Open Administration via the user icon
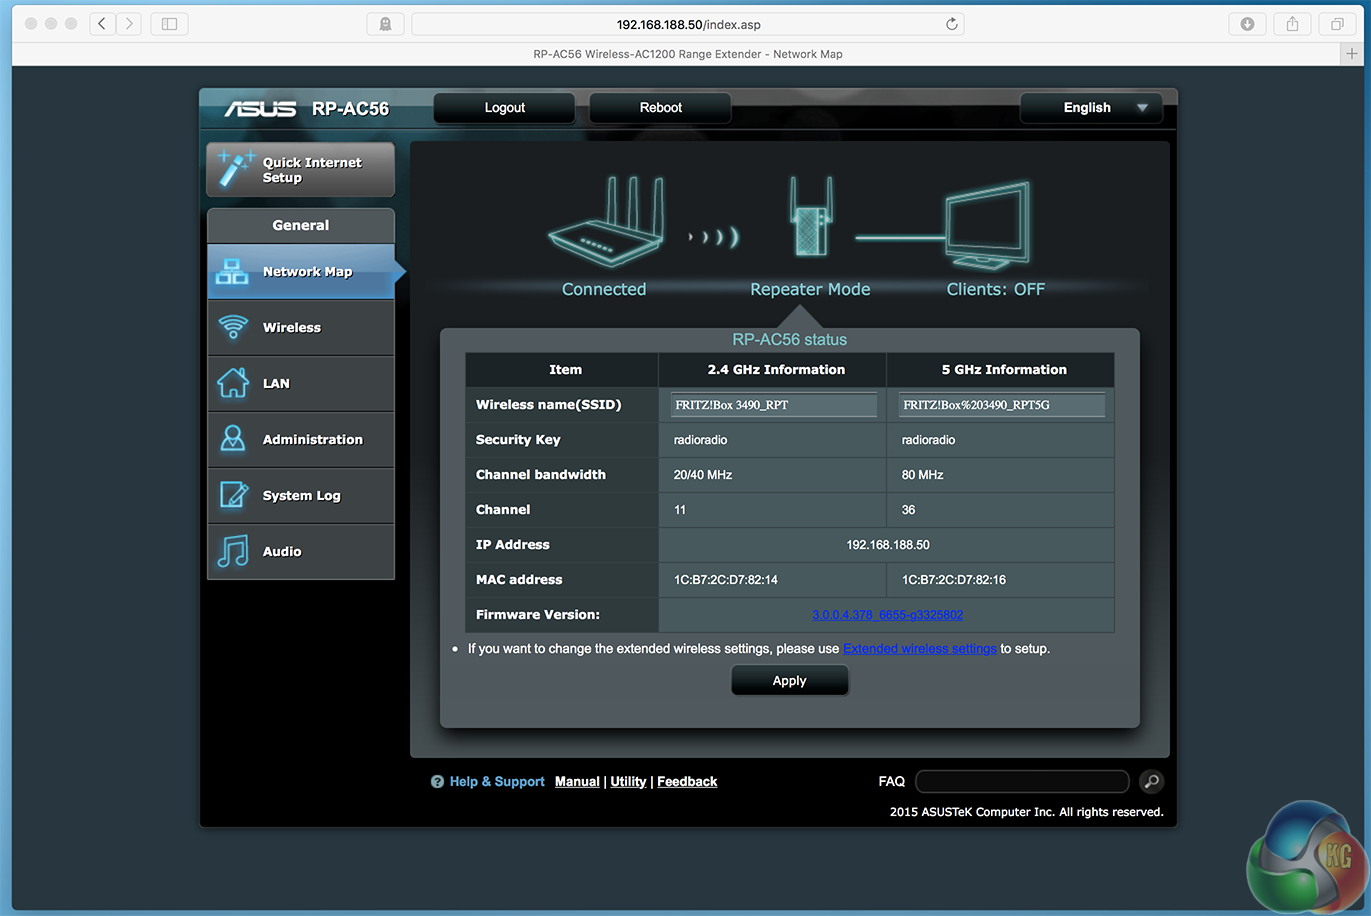This screenshot has height=916, width=1371. coord(233,439)
